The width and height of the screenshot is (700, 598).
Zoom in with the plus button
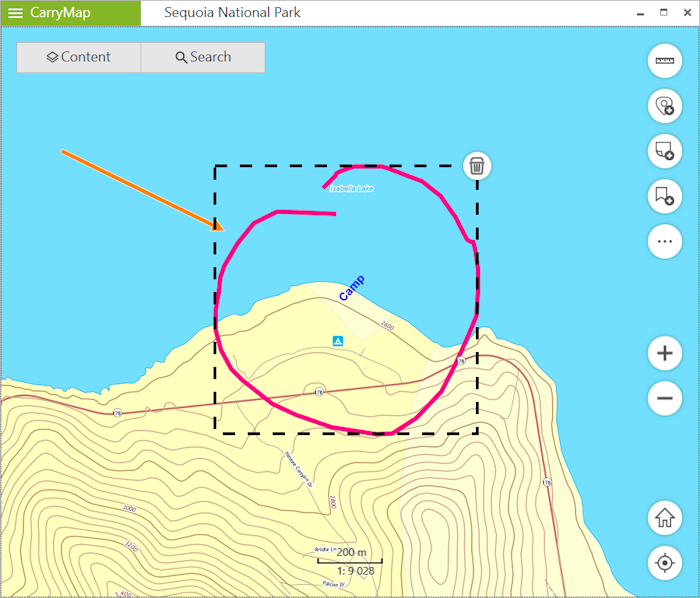tap(665, 353)
